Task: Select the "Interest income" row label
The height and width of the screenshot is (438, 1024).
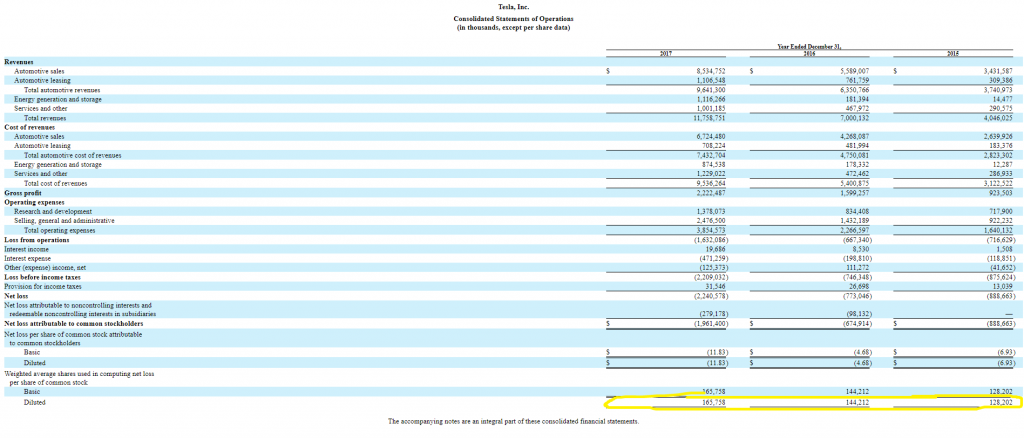Action: (26, 249)
